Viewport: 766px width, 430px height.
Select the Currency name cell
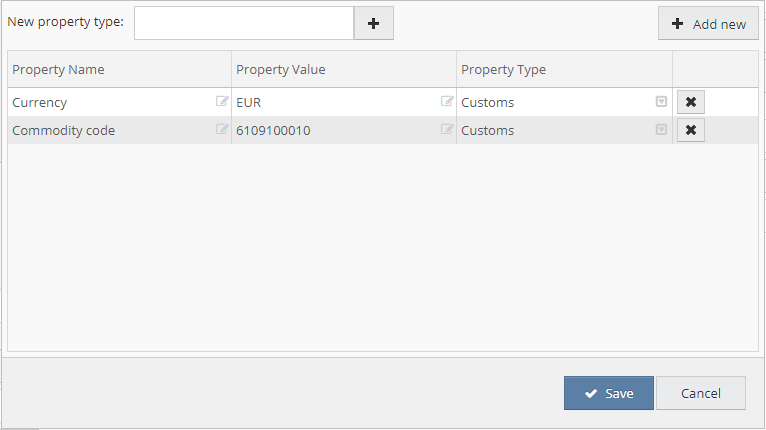click(x=100, y=102)
